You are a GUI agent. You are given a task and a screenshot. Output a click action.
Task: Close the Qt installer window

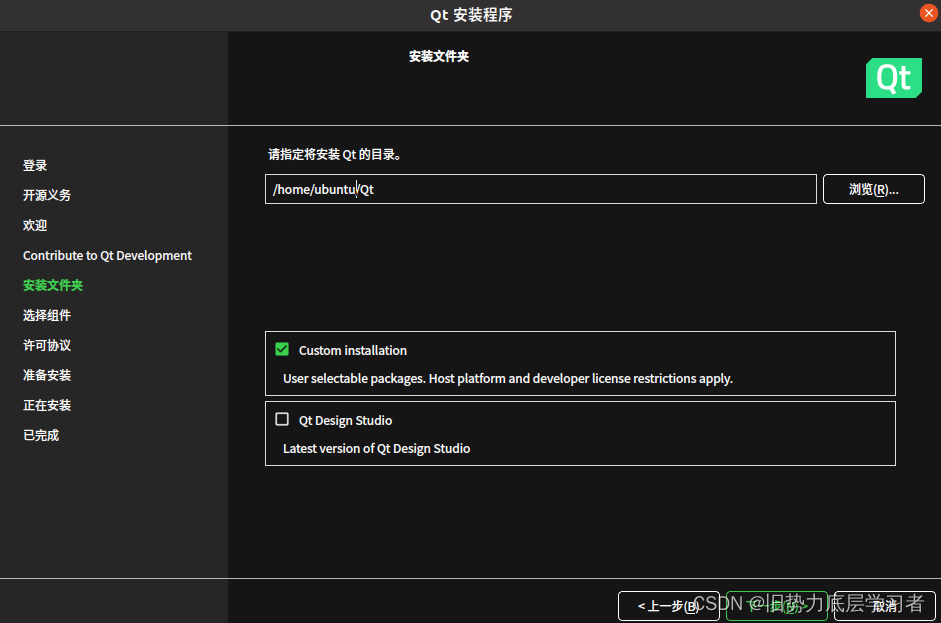pos(928,13)
